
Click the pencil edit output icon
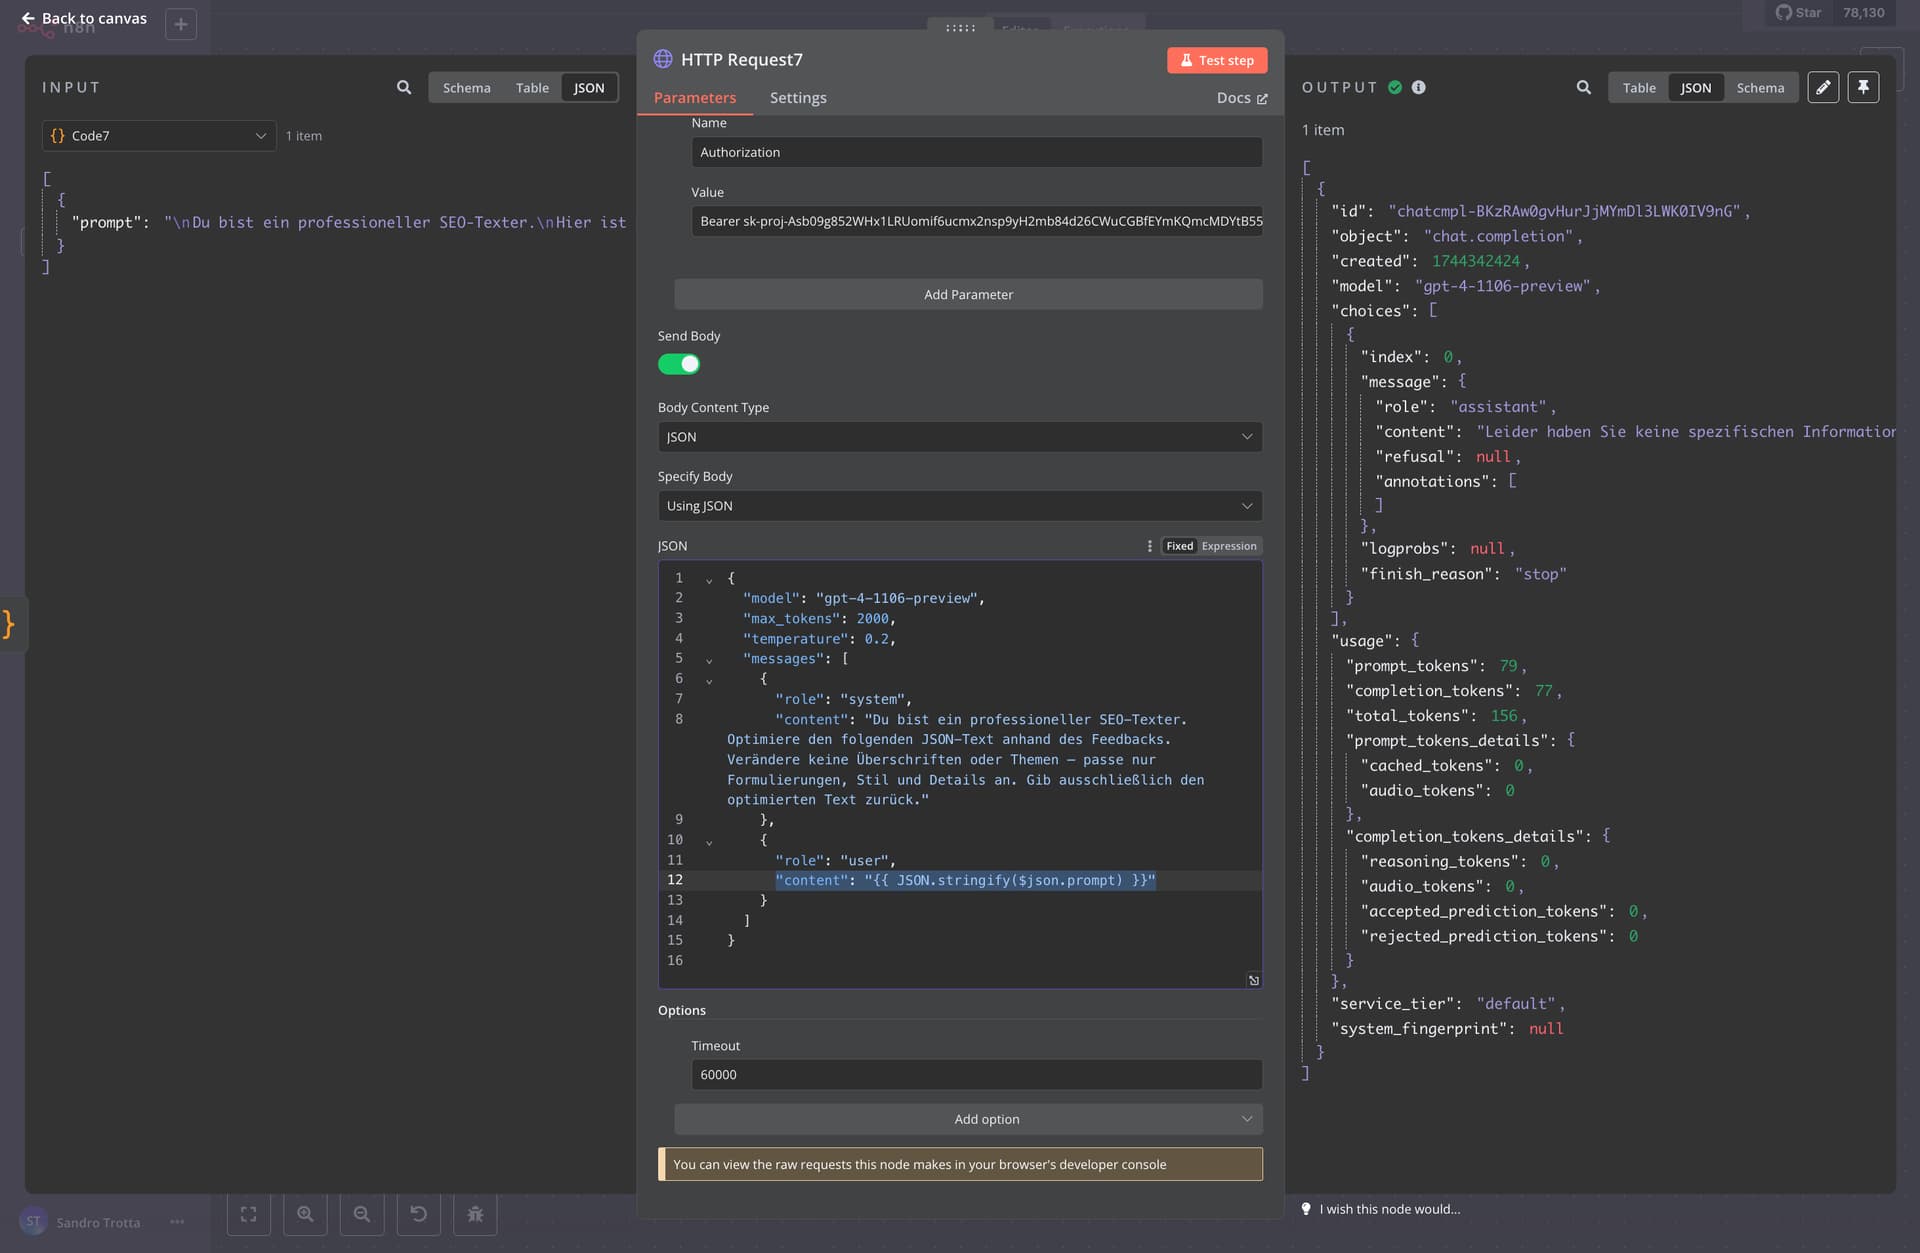click(x=1823, y=88)
